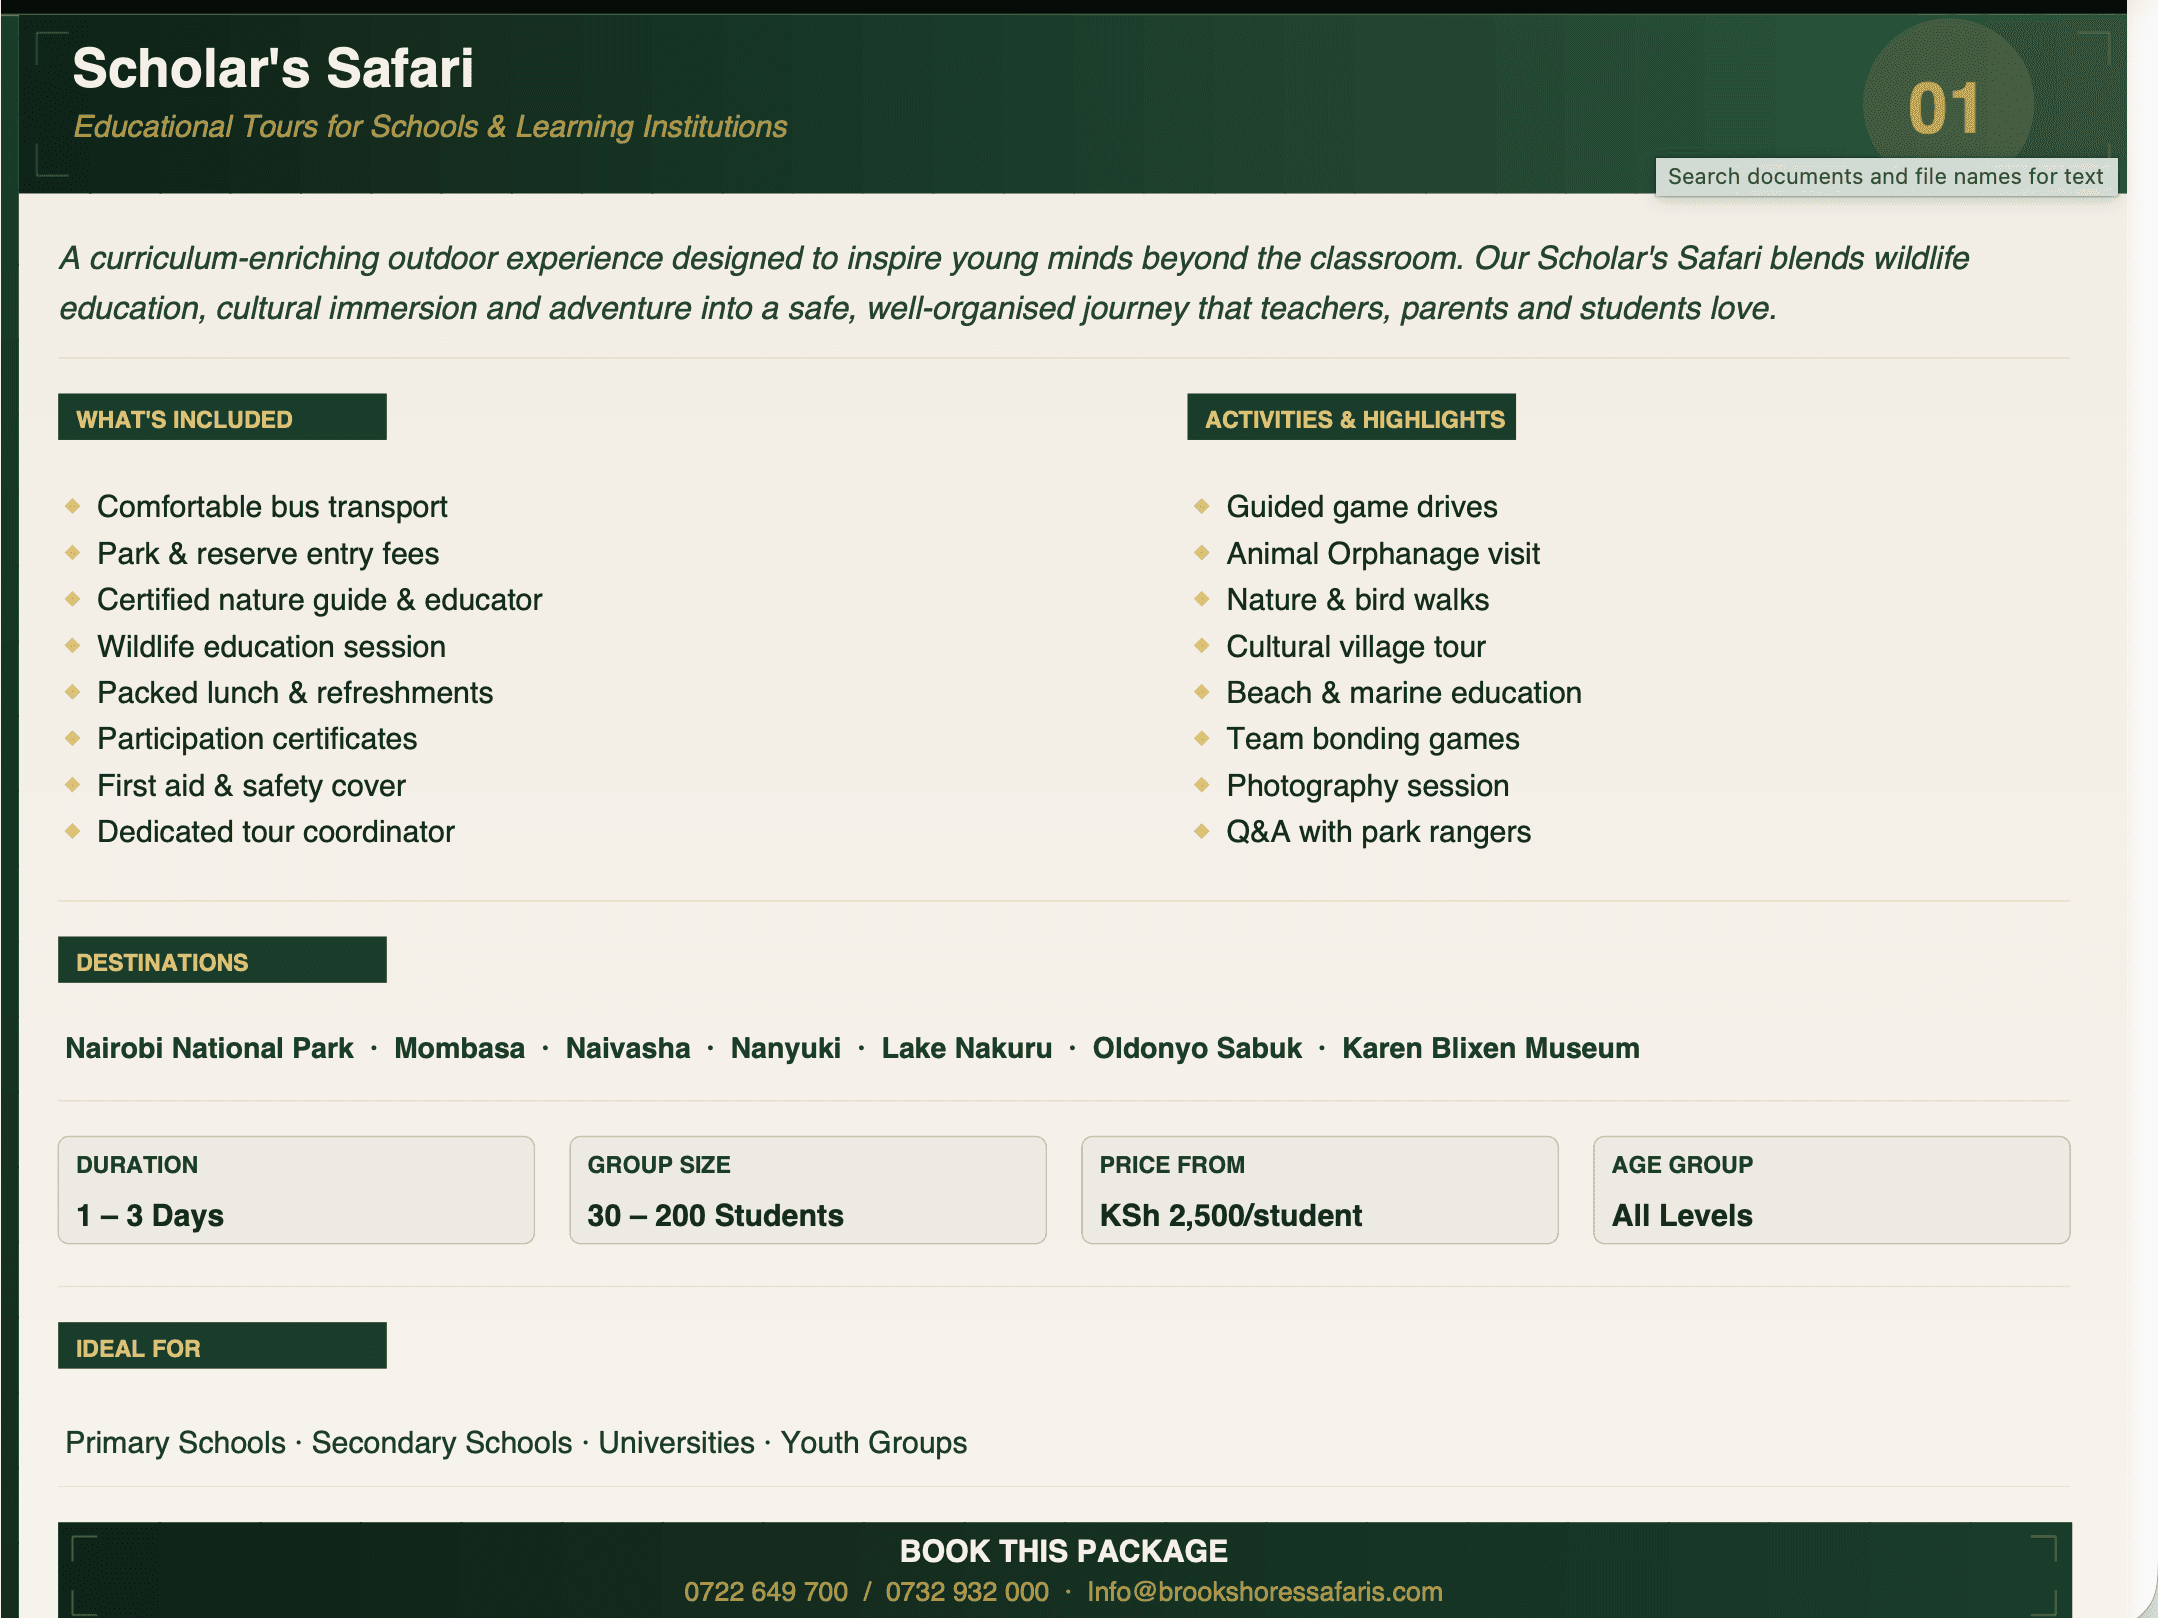The height and width of the screenshot is (1618, 2158).
Task: Click the WHAT'S INCLUDED section header
Action: tap(222, 417)
